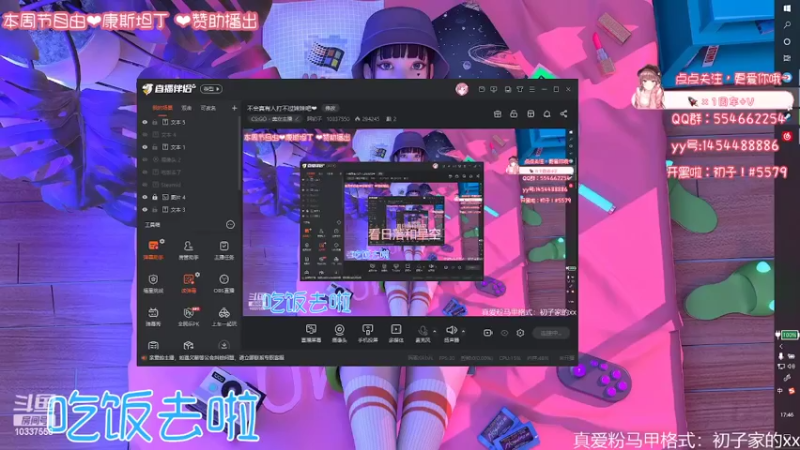Open the 主播任务 tool
800x450 pixels.
tap(223, 250)
